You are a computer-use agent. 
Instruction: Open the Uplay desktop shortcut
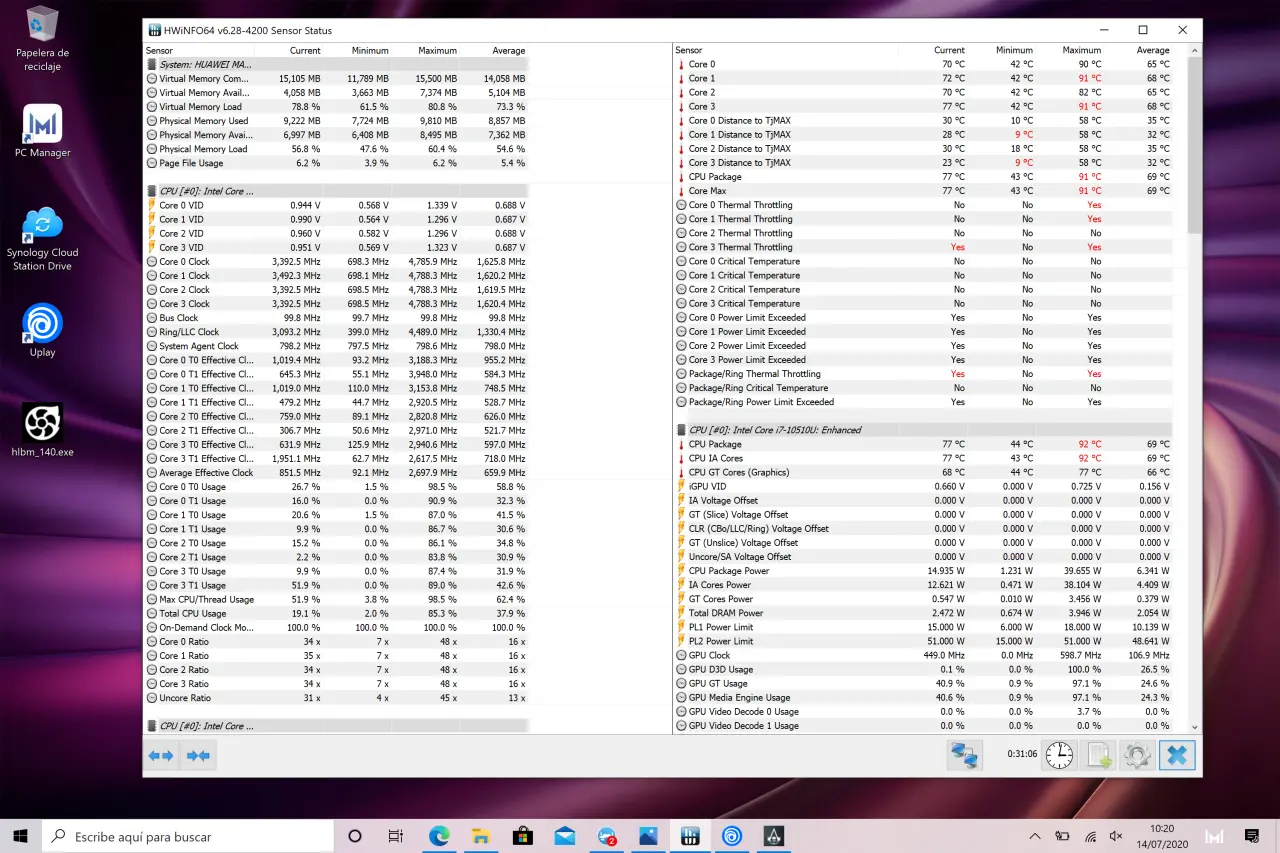pyautogui.click(x=42, y=329)
